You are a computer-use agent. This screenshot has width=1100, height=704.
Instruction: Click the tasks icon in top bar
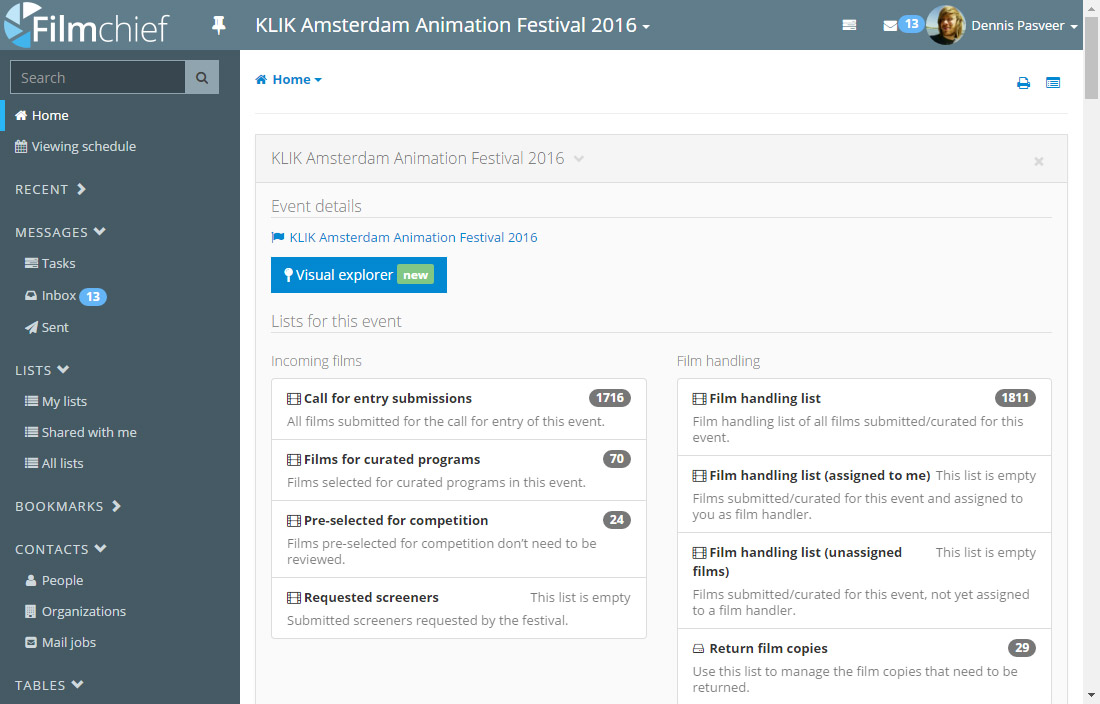click(x=849, y=26)
